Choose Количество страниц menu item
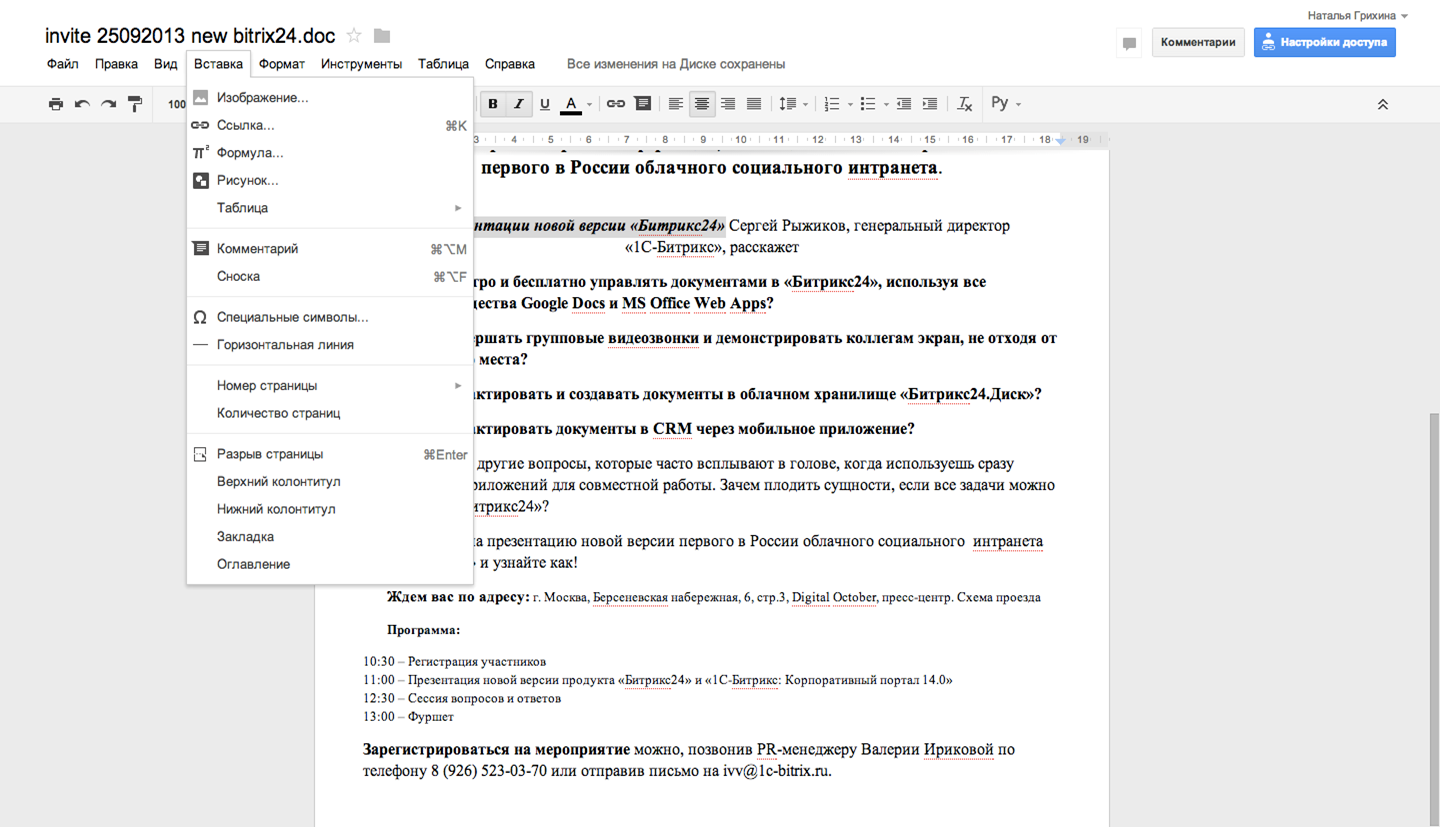1440x827 pixels. click(330, 413)
